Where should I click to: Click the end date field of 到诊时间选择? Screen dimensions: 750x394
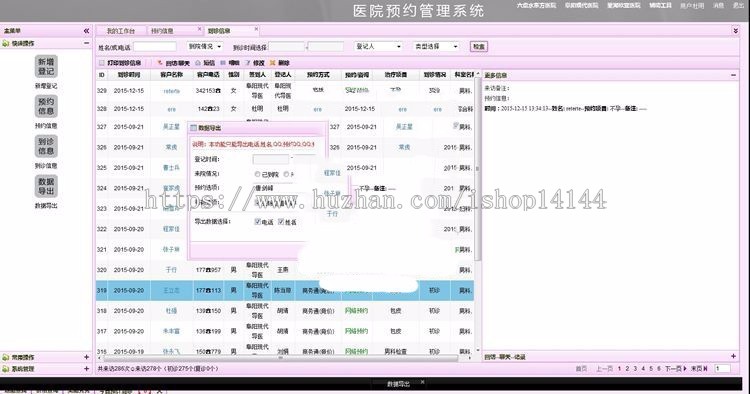pos(326,47)
